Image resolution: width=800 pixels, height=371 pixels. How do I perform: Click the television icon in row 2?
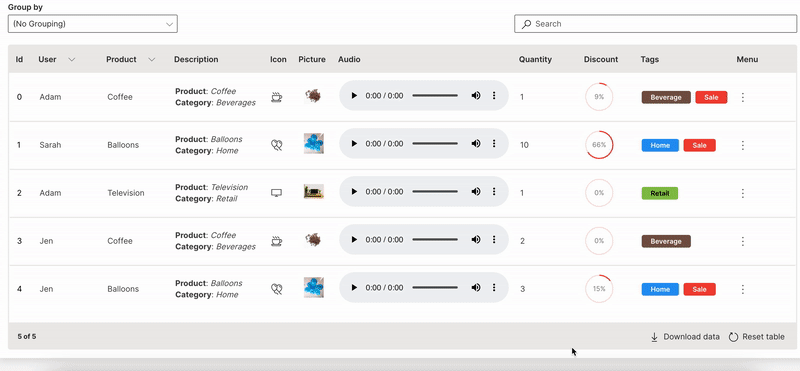click(x=277, y=193)
